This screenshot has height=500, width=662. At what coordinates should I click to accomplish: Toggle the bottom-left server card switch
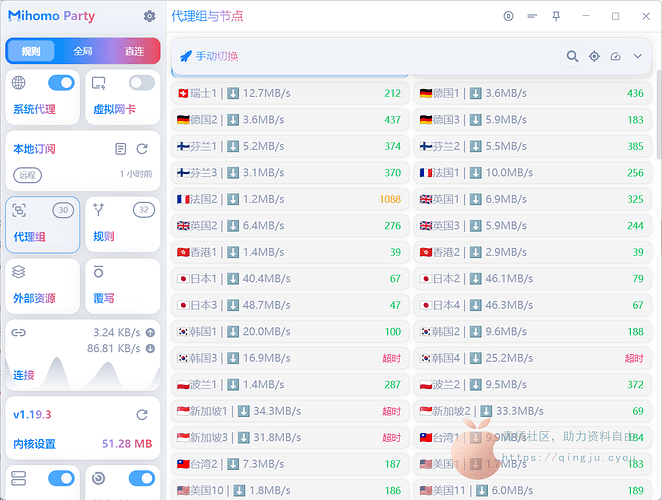coord(61,478)
